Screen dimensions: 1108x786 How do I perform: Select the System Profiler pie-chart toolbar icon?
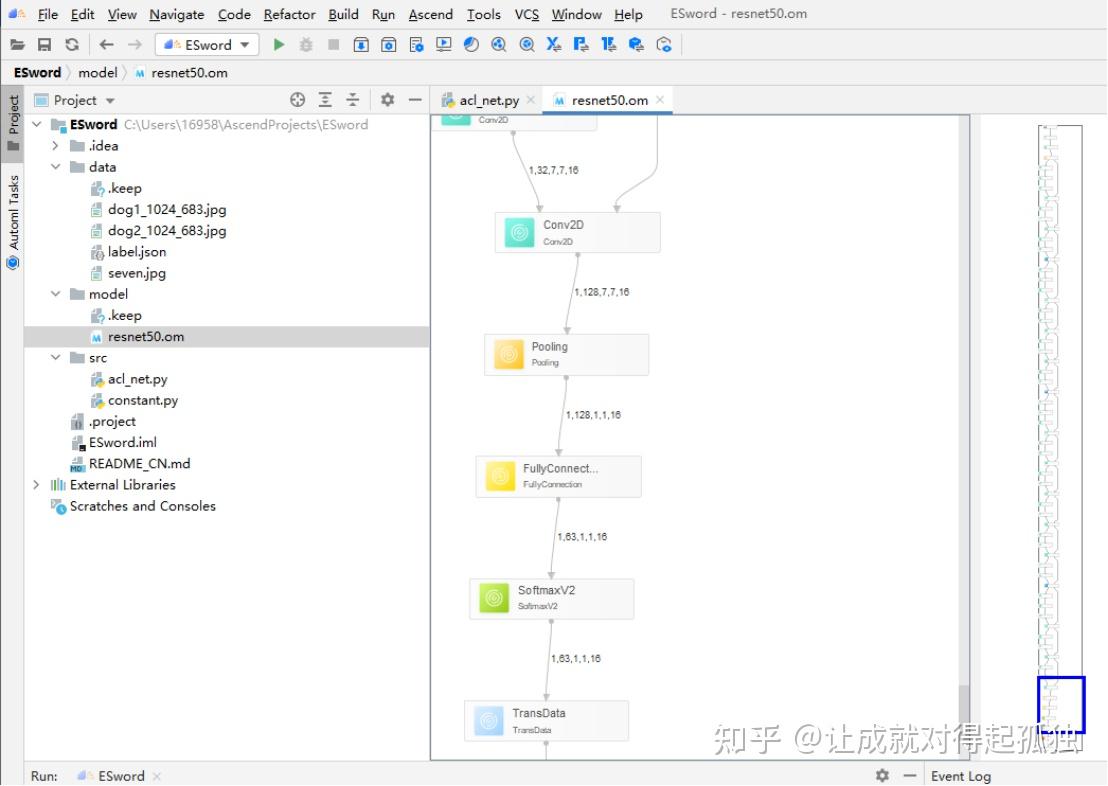[471, 44]
